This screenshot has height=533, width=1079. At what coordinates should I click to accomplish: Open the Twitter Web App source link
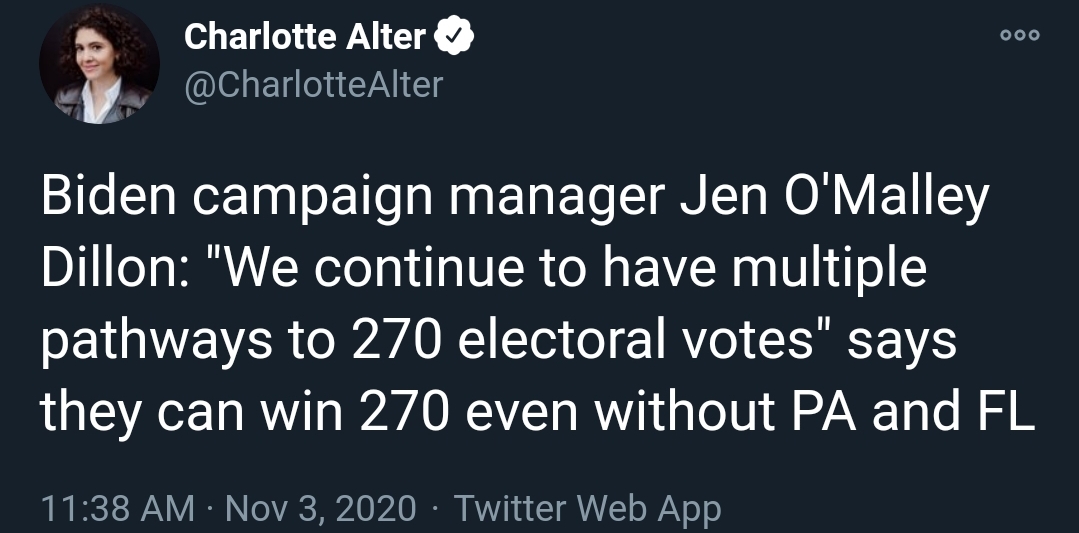click(587, 509)
